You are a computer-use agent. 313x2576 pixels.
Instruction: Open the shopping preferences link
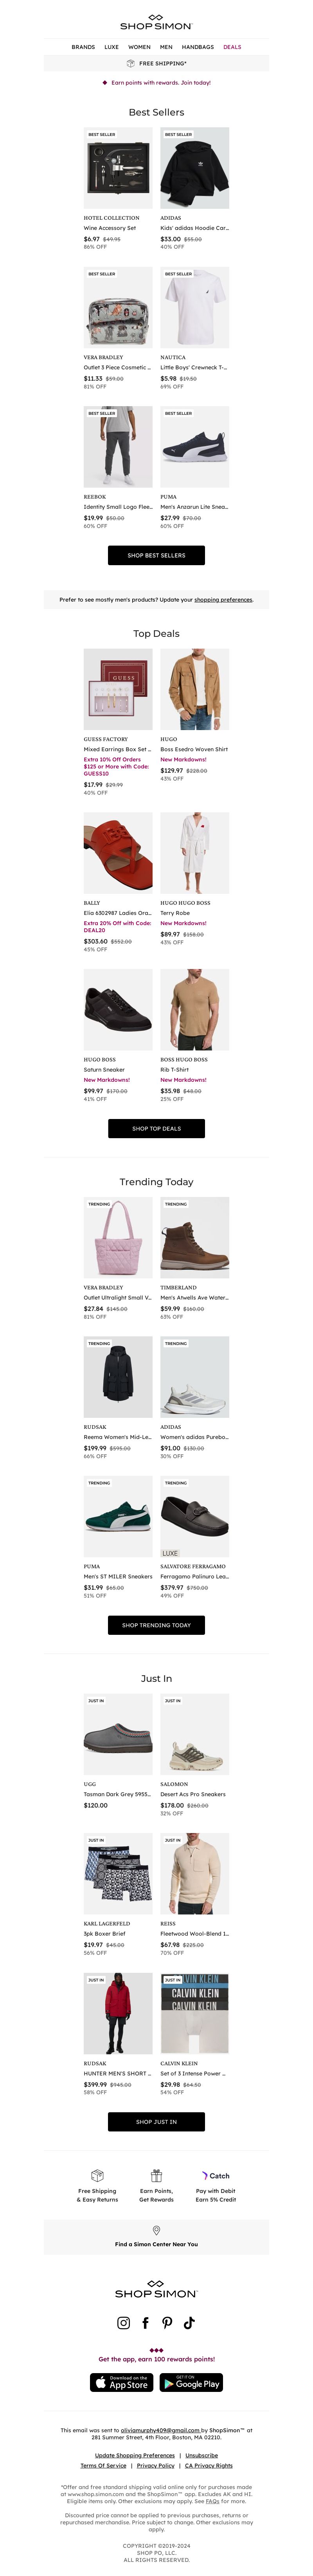223,600
